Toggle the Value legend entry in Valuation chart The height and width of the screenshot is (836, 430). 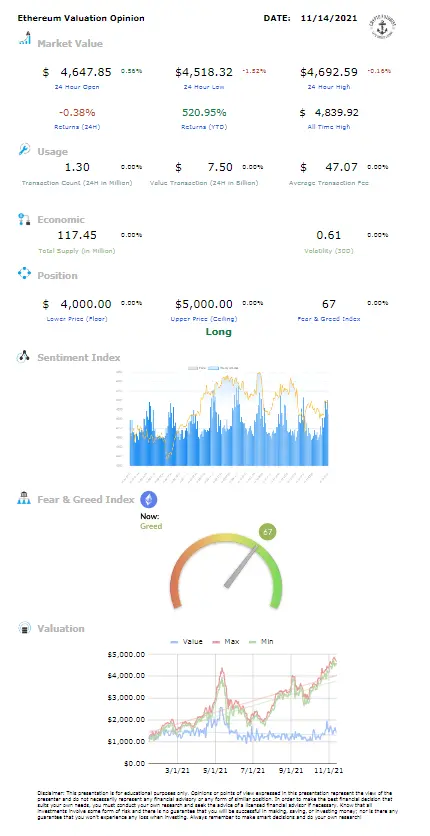coord(186,641)
